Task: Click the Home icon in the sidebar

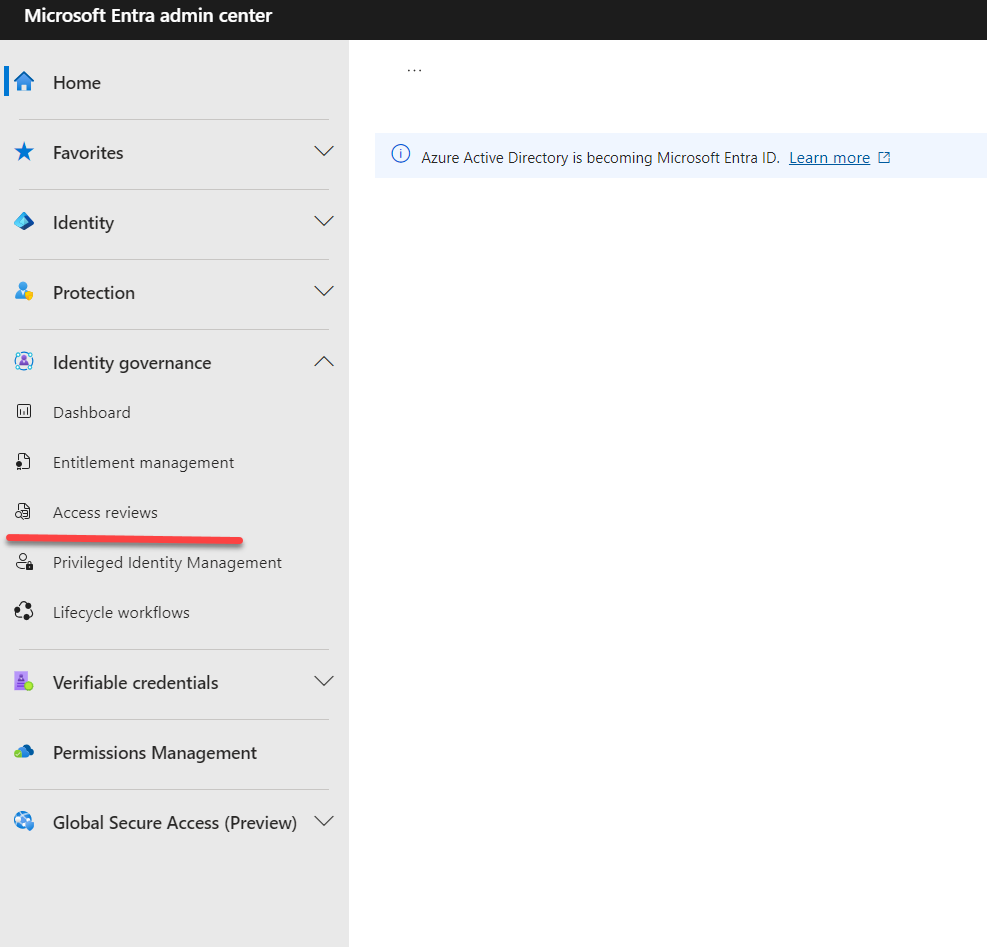Action: [x=22, y=82]
